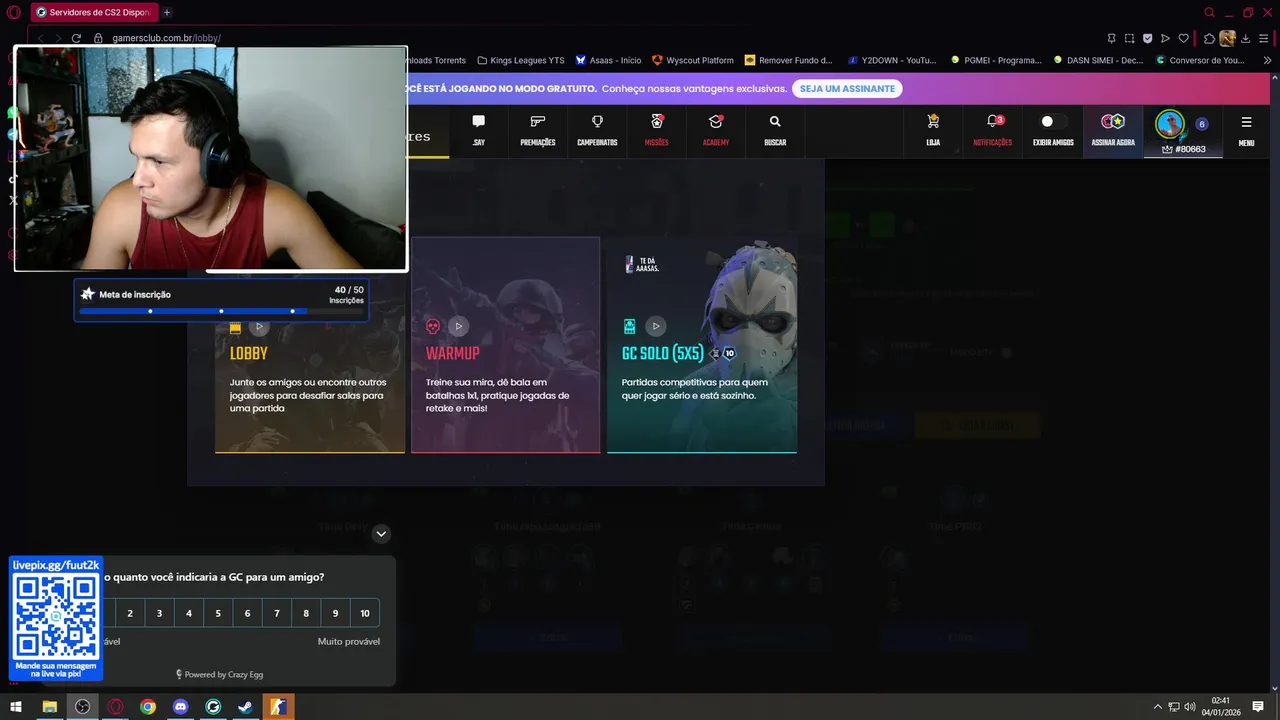Select the GC Solo (5x5) card
Screen dimensions: 1280x720
pyautogui.click(x=702, y=345)
